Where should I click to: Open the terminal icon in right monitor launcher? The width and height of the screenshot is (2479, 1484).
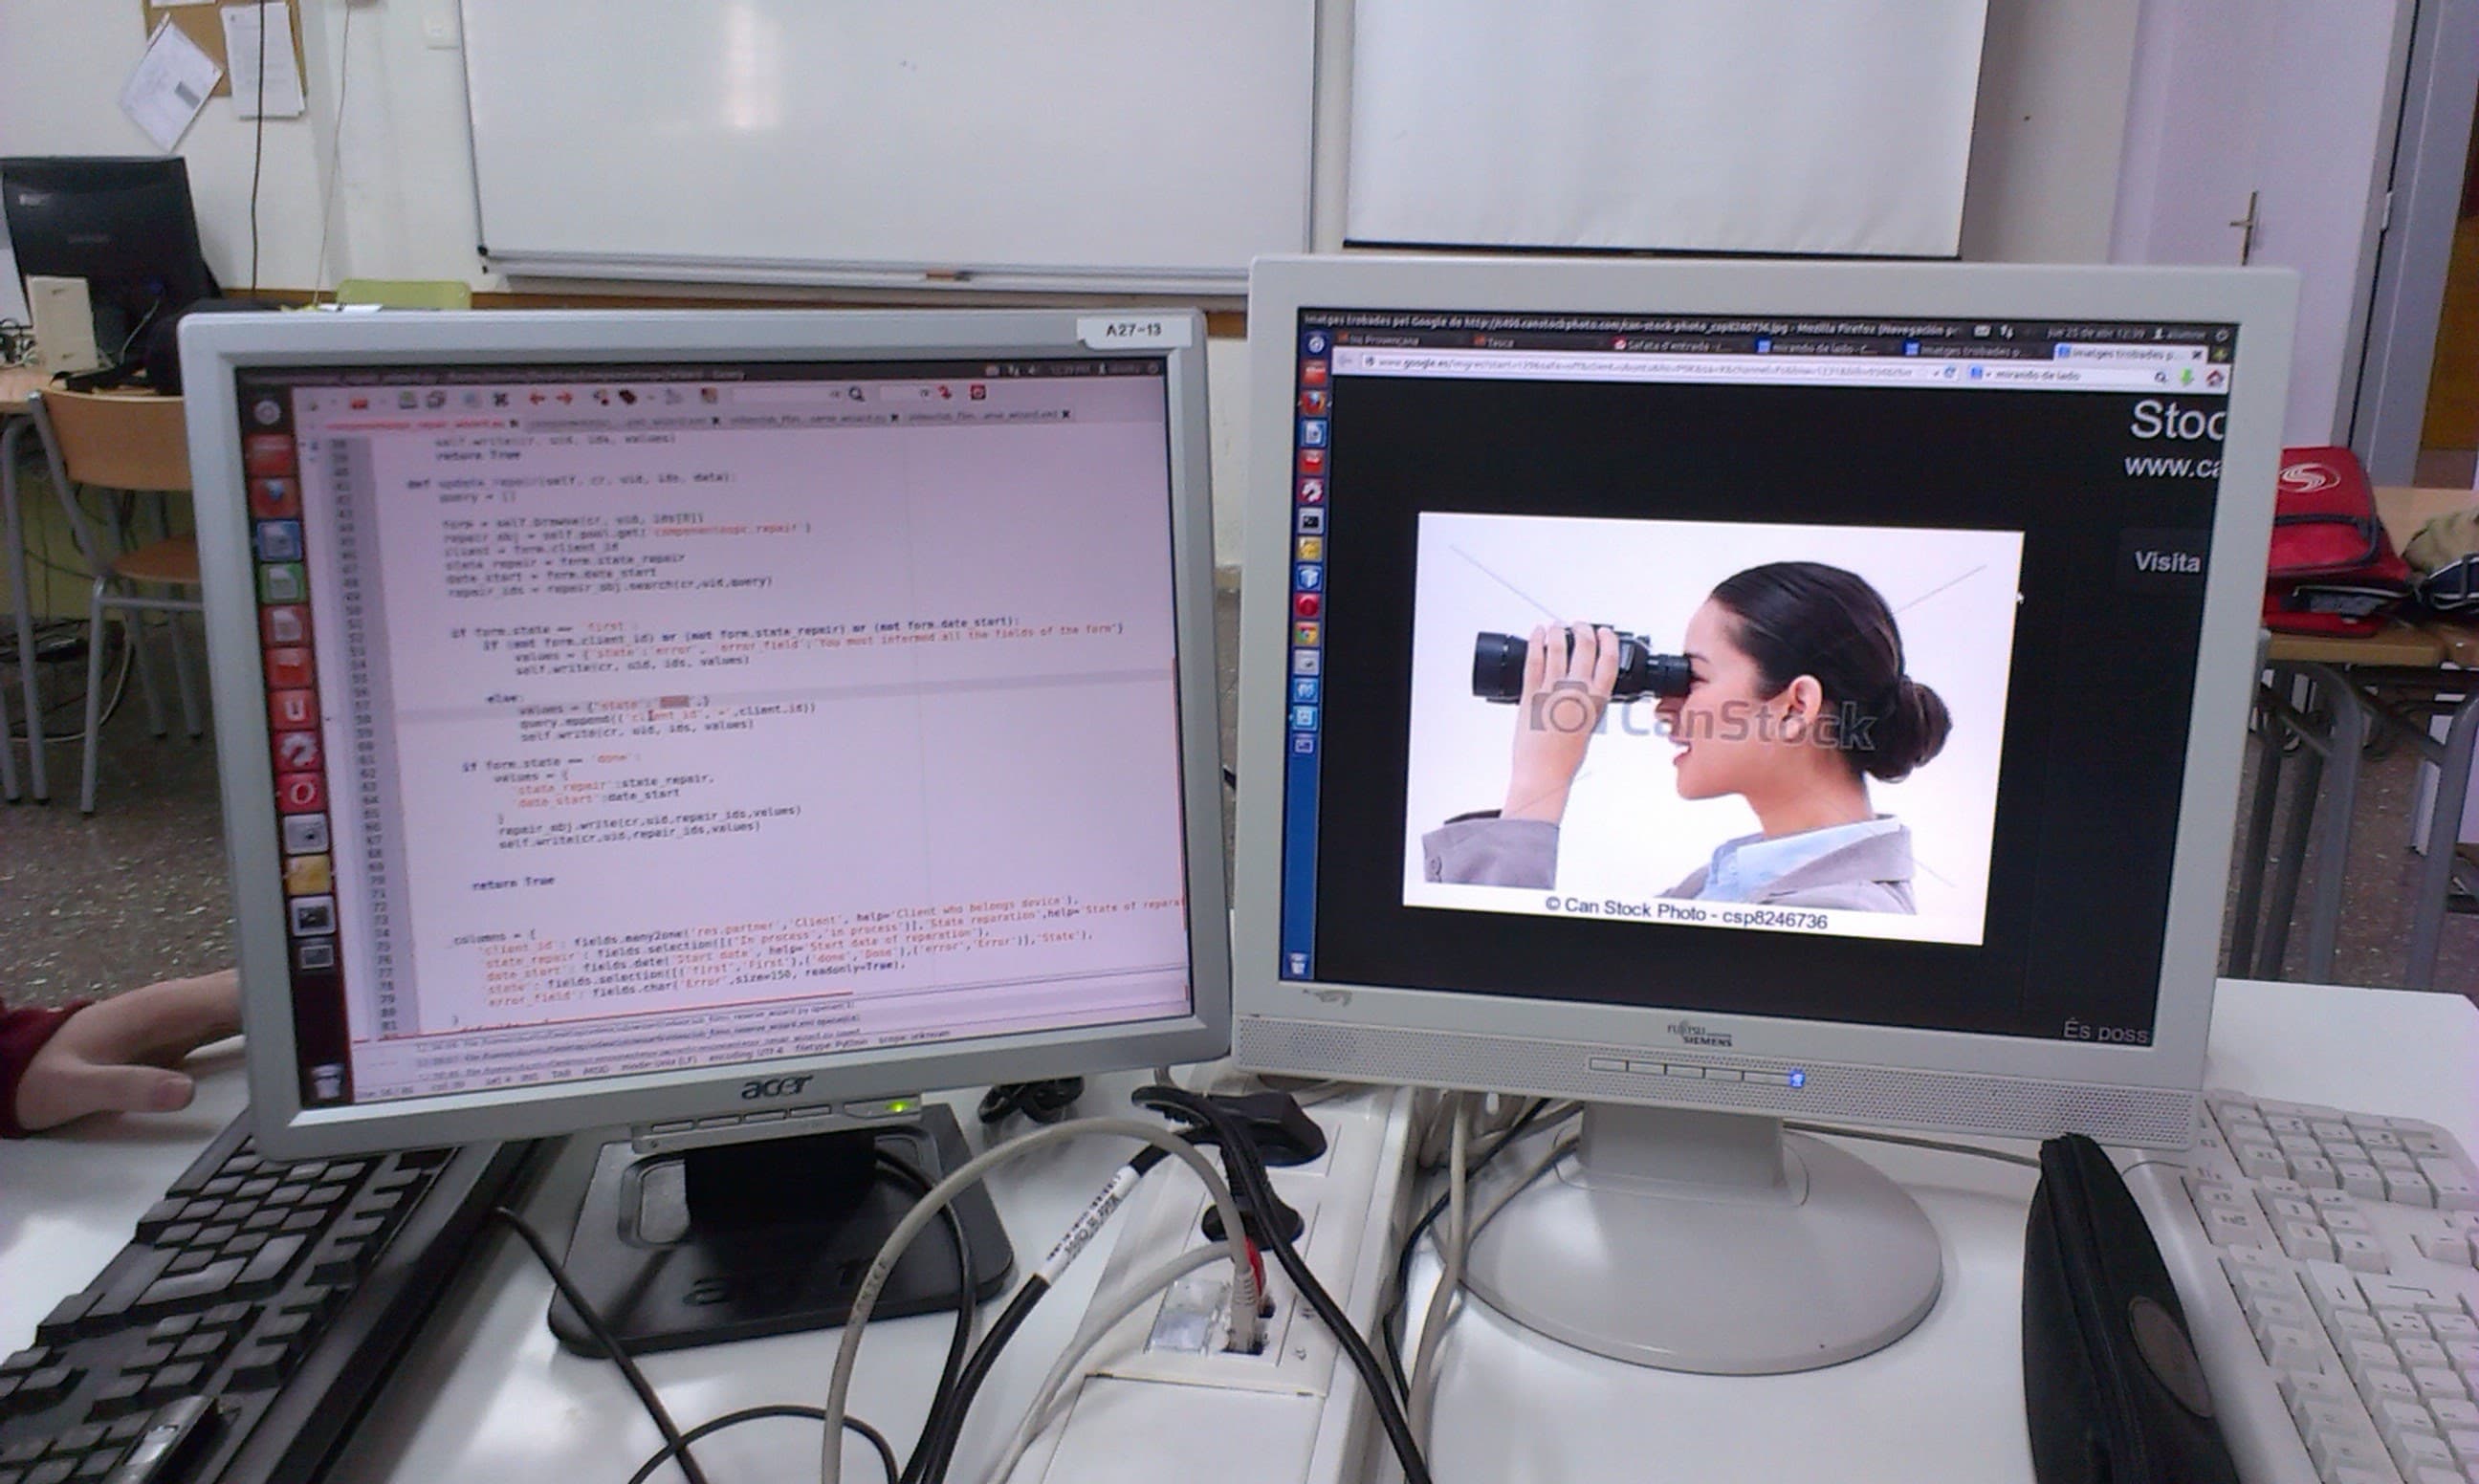(x=1312, y=521)
